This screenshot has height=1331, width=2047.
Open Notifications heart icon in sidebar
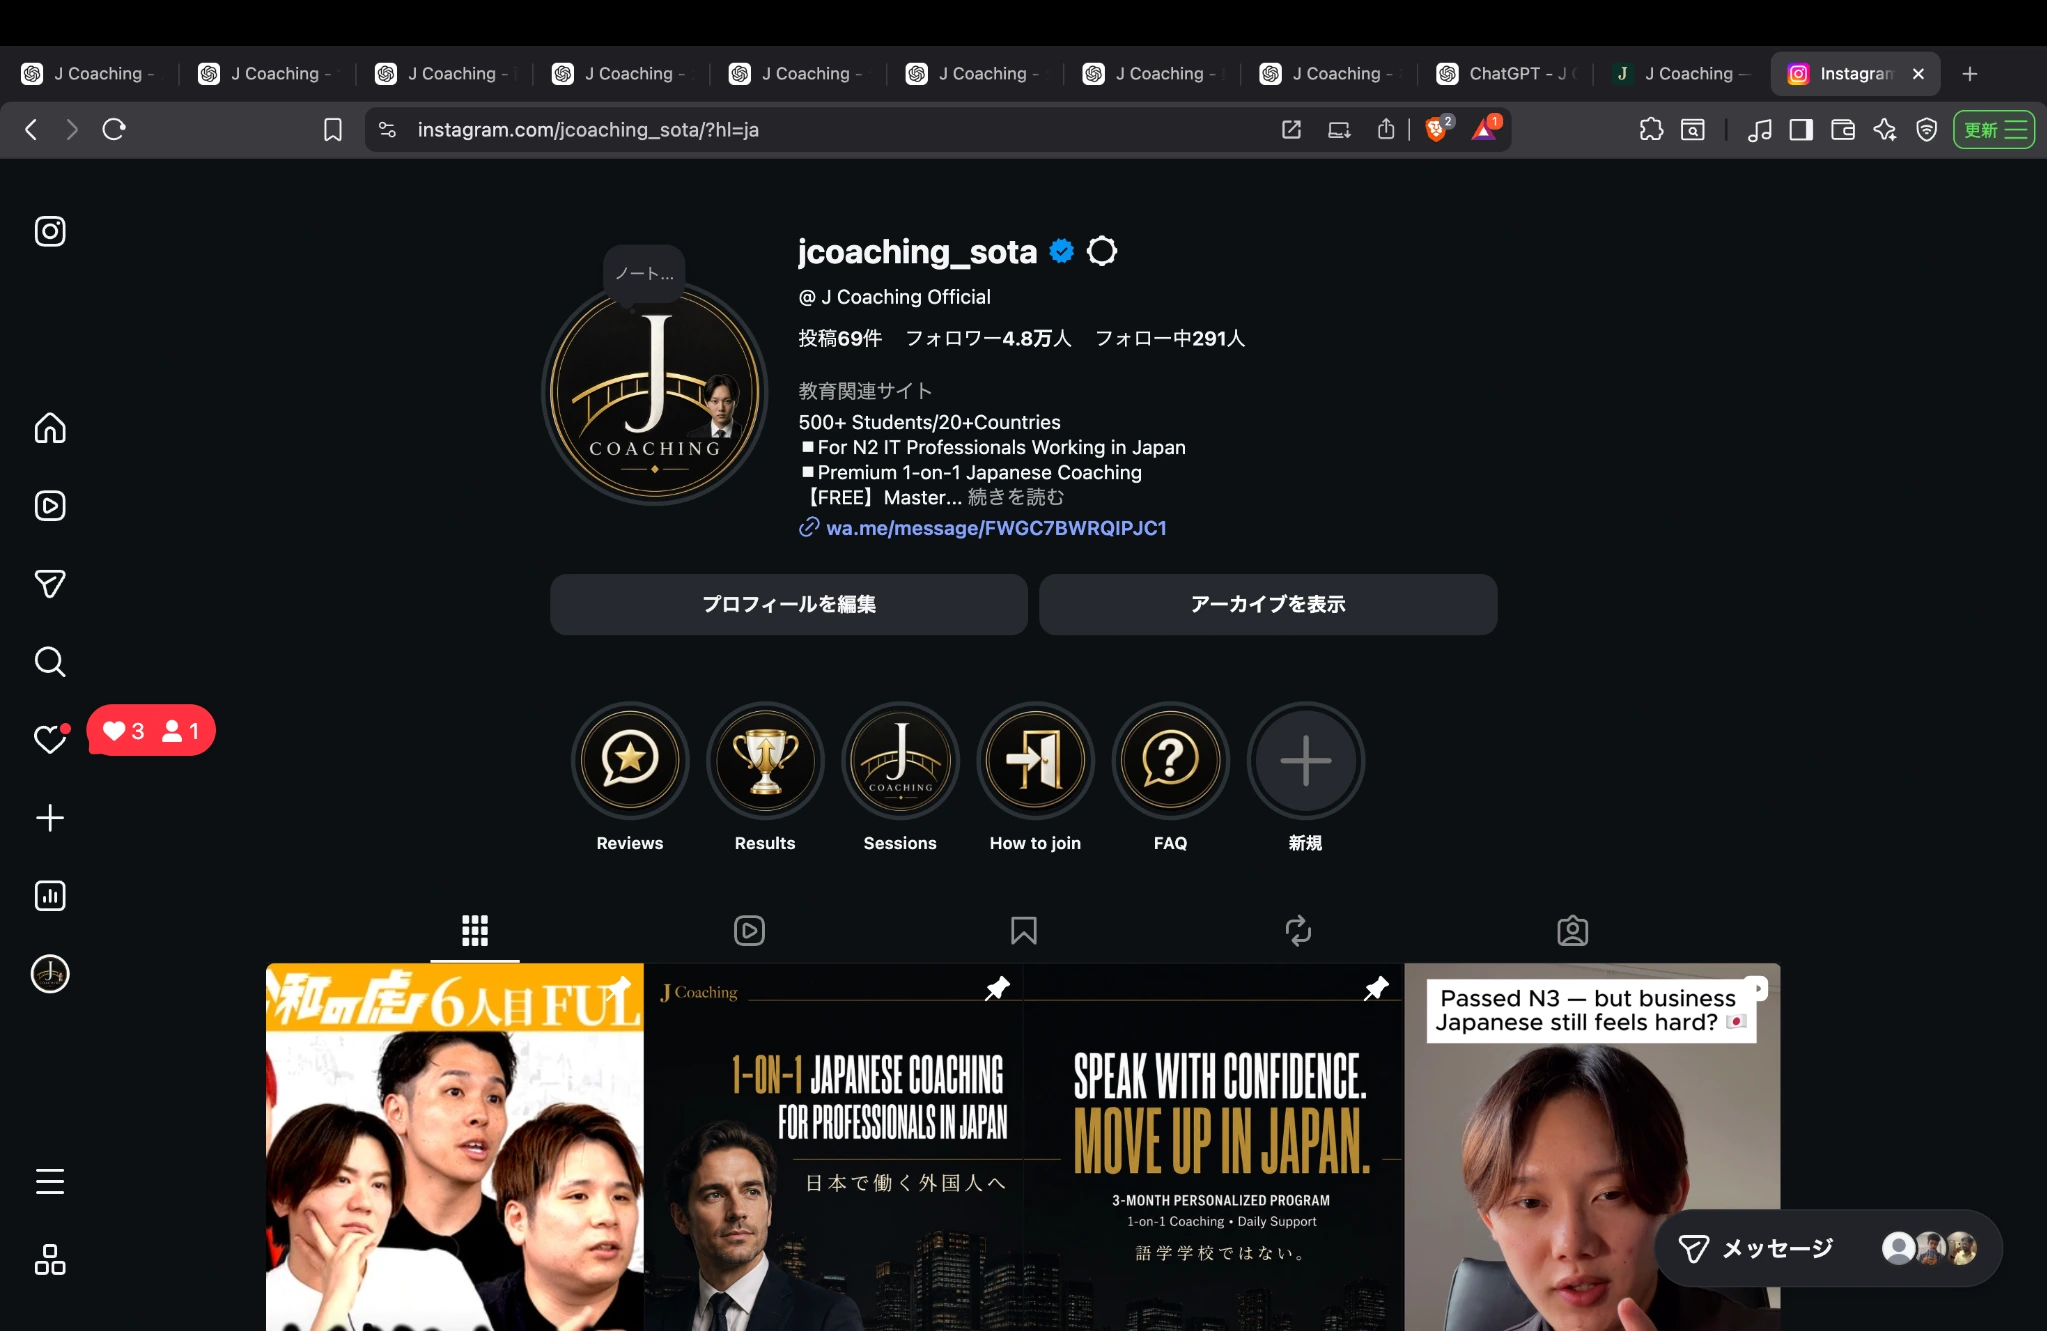coord(50,739)
